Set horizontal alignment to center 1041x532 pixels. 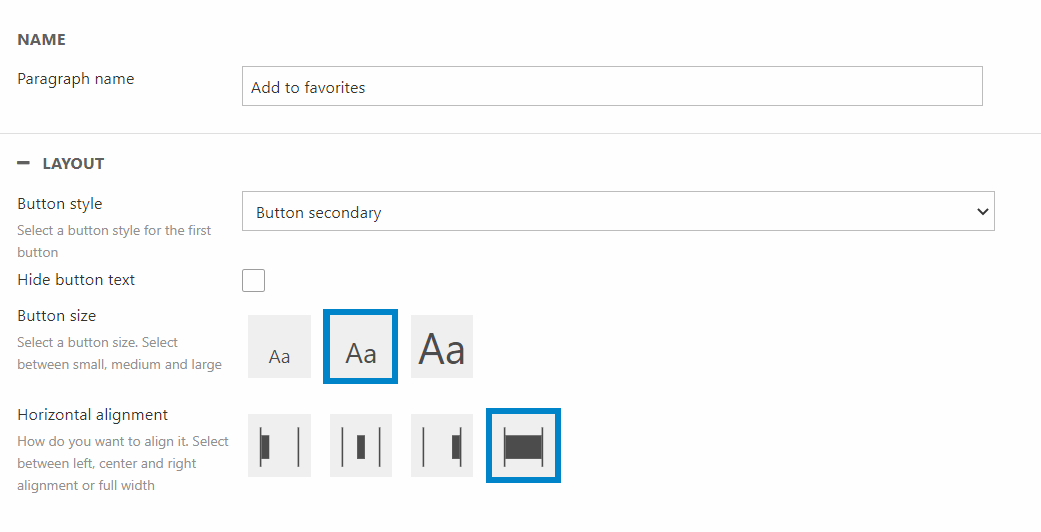click(361, 446)
